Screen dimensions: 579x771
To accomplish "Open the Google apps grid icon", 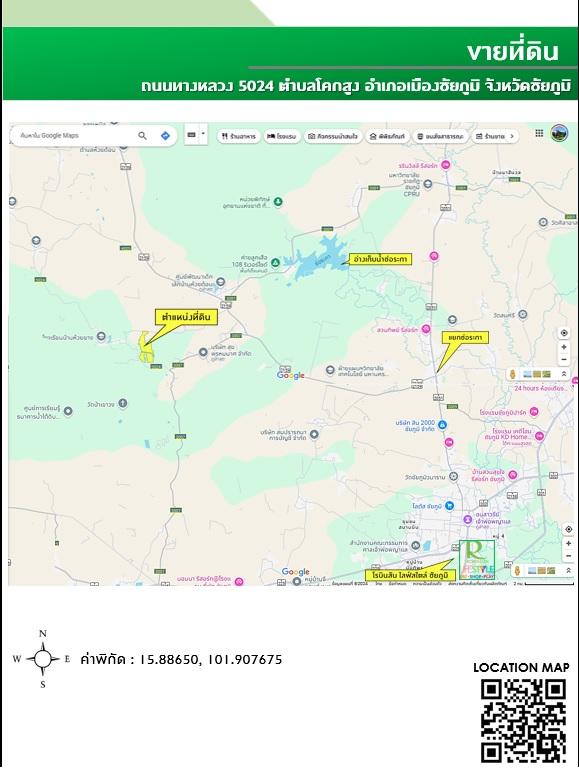I will click(539, 133).
